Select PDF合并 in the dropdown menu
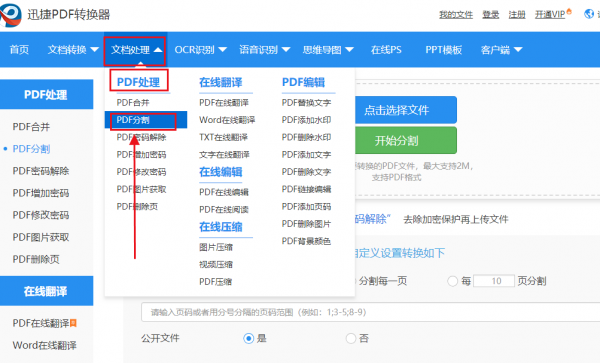 click(x=133, y=103)
